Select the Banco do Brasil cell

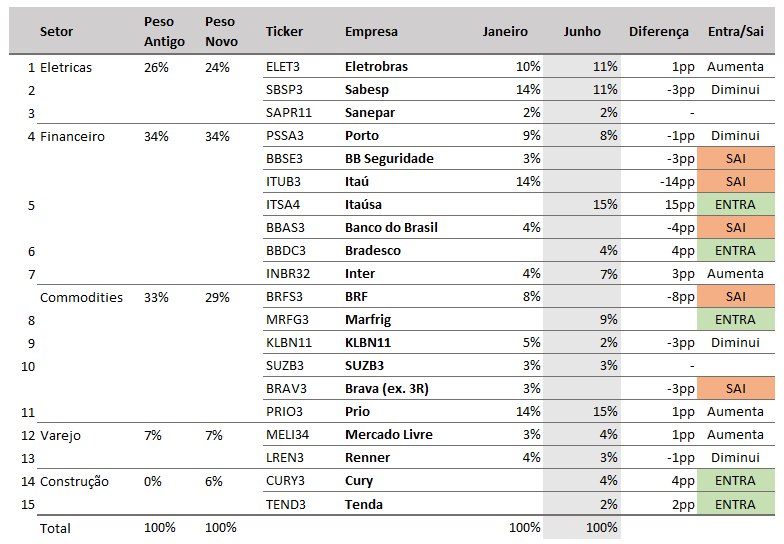click(391, 228)
